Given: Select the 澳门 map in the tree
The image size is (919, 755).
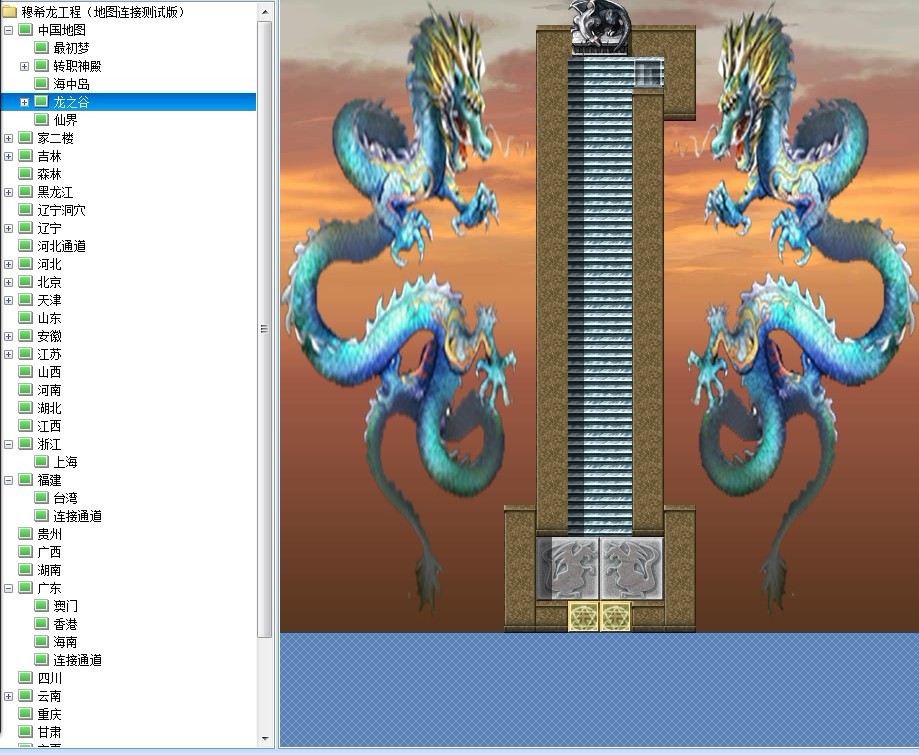Looking at the screenshot, I should (66, 606).
